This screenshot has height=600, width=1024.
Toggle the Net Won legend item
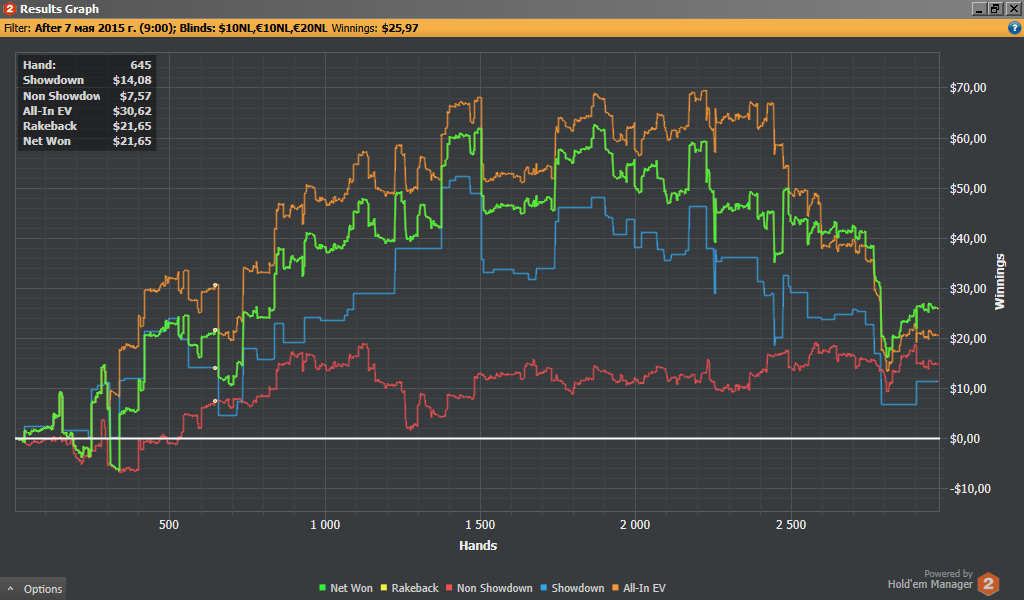[345, 588]
